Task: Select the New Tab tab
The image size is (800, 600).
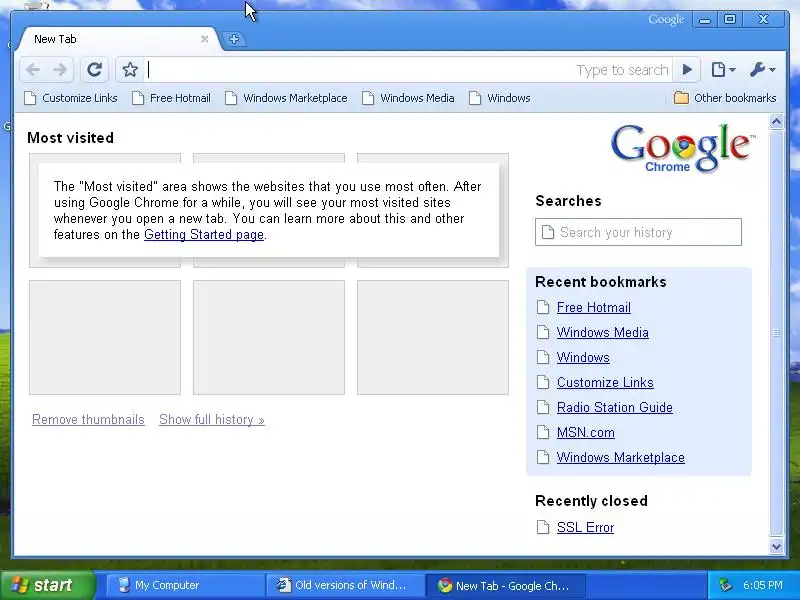Action: coord(117,39)
